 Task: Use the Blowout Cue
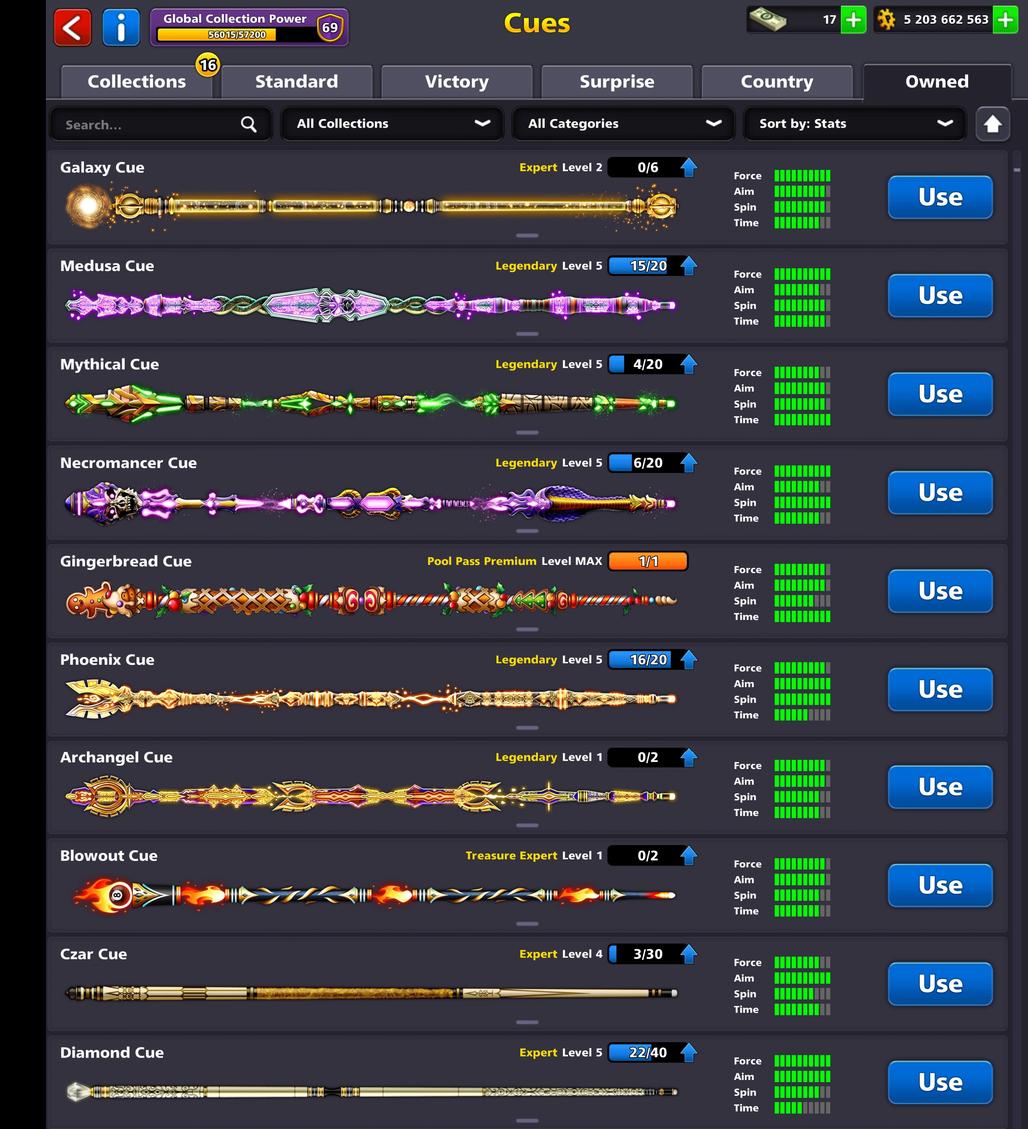point(940,885)
